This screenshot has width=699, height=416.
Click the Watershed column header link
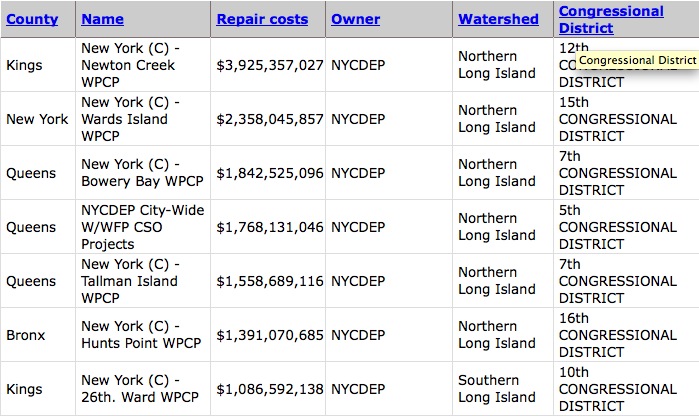498,19
